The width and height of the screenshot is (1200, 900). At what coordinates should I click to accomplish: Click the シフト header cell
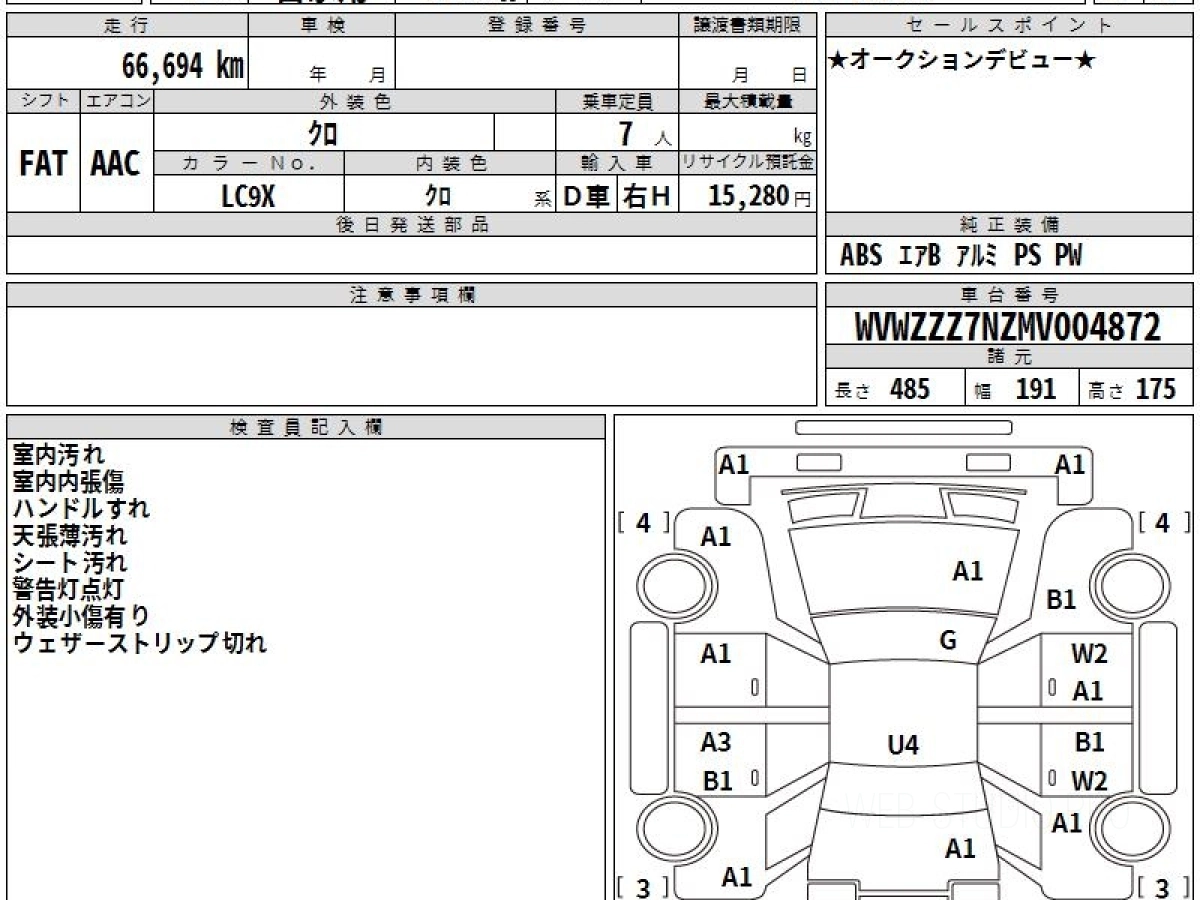(x=43, y=101)
